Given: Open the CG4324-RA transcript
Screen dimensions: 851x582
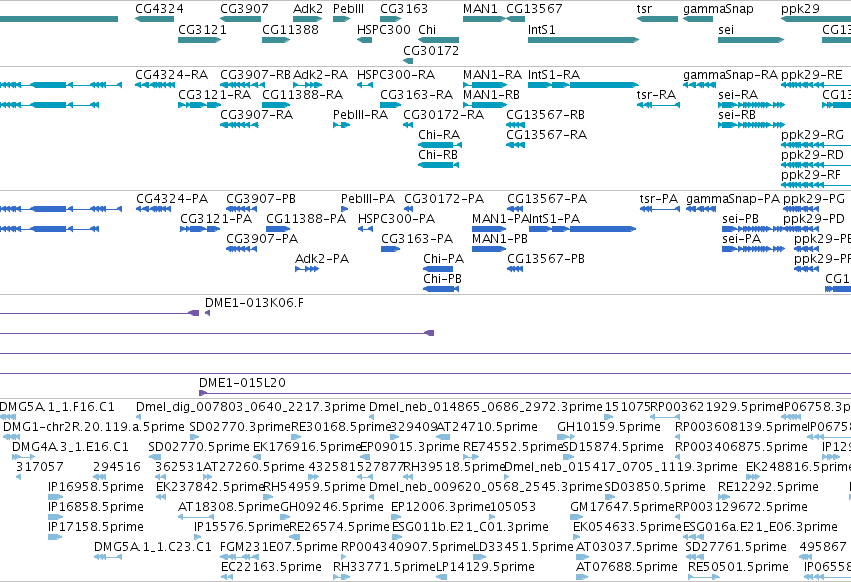Looking at the screenshot, I should pyautogui.click(x=156, y=85).
